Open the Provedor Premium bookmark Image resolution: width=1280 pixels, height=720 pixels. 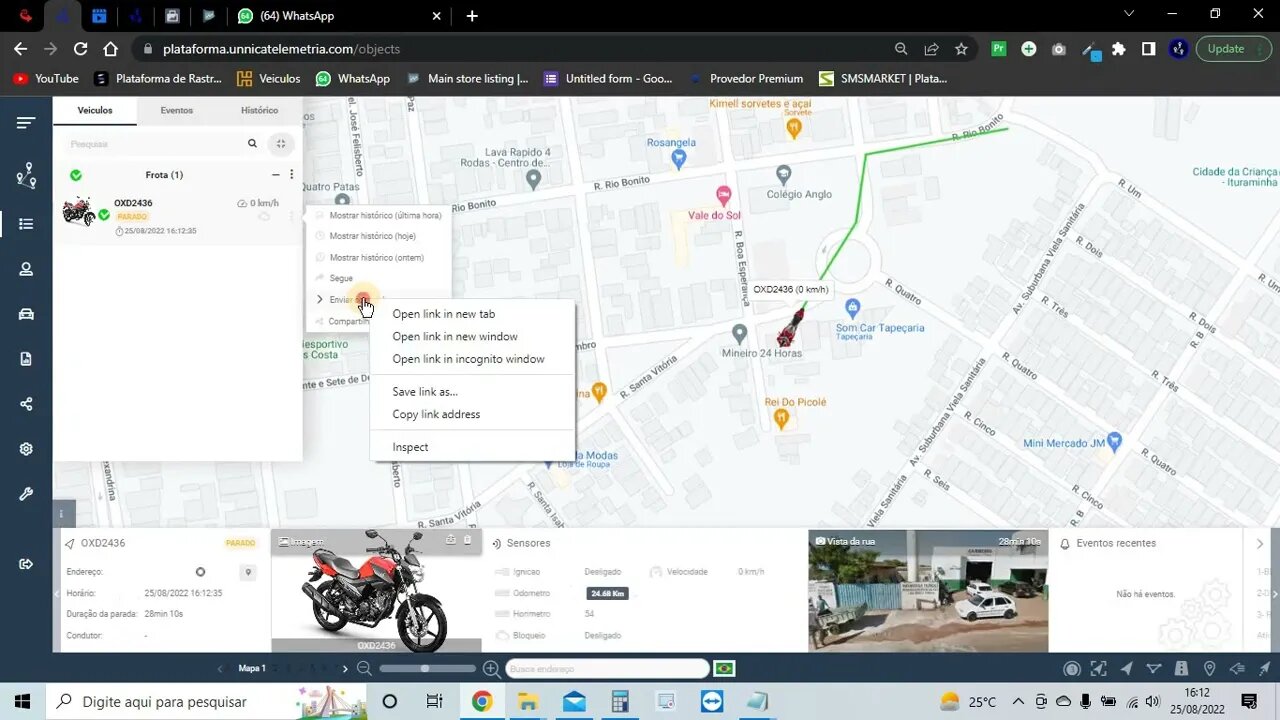[x=746, y=78]
